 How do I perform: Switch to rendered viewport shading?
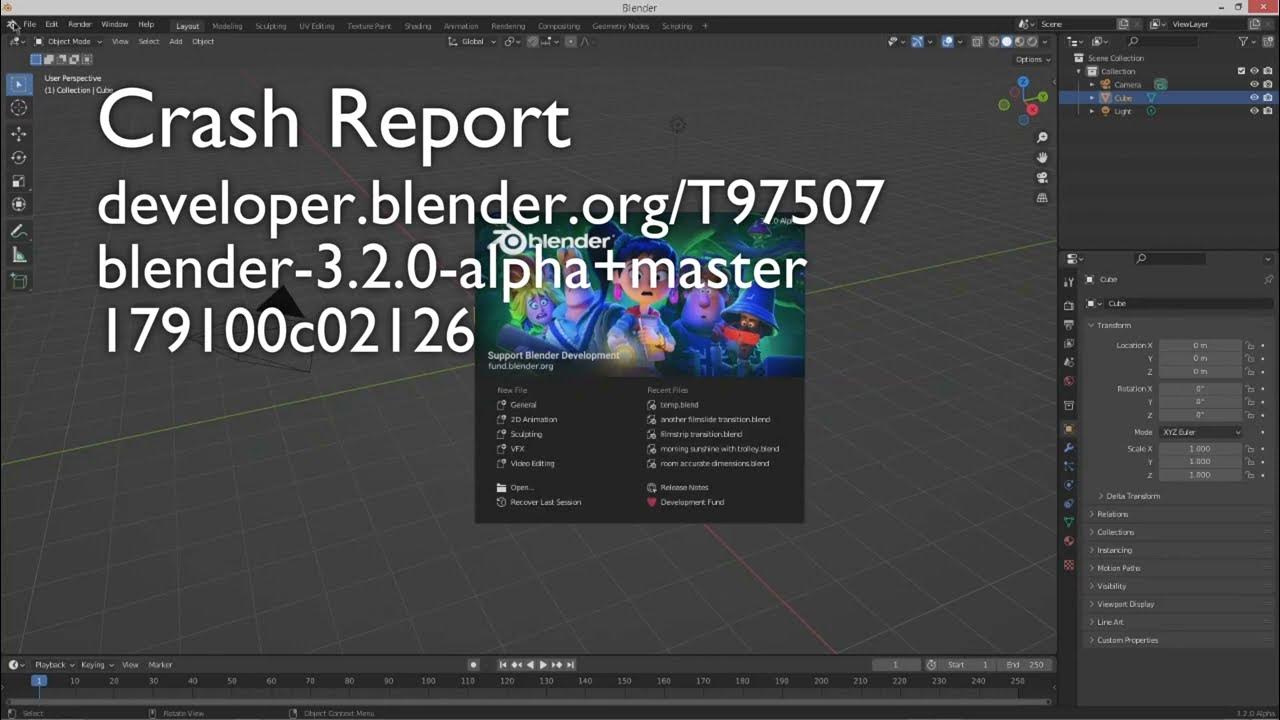click(1033, 41)
